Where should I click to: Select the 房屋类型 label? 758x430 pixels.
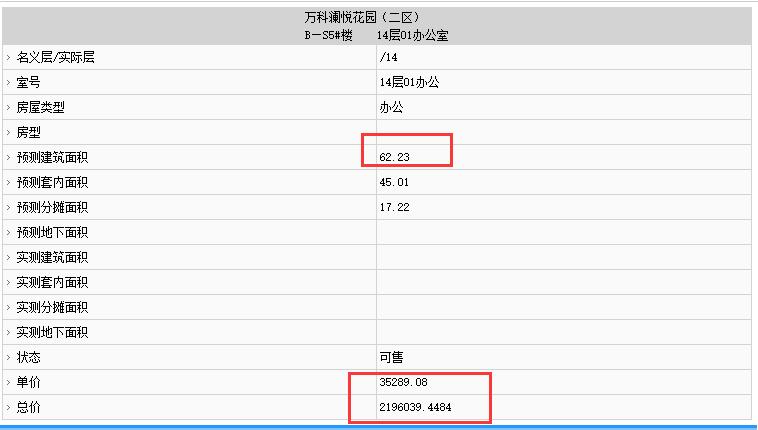(x=40, y=107)
